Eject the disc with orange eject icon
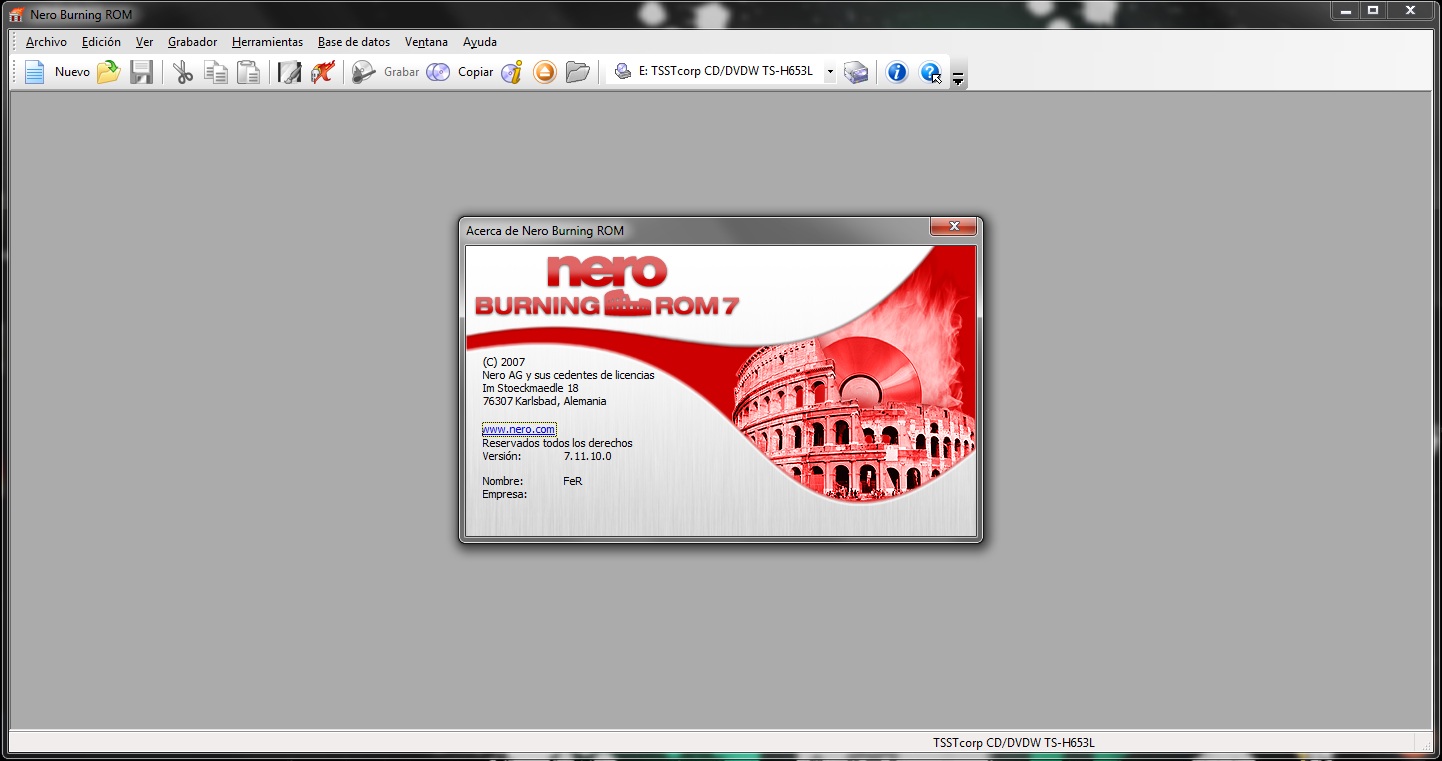The height and width of the screenshot is (761, 1442). [545, 72]
